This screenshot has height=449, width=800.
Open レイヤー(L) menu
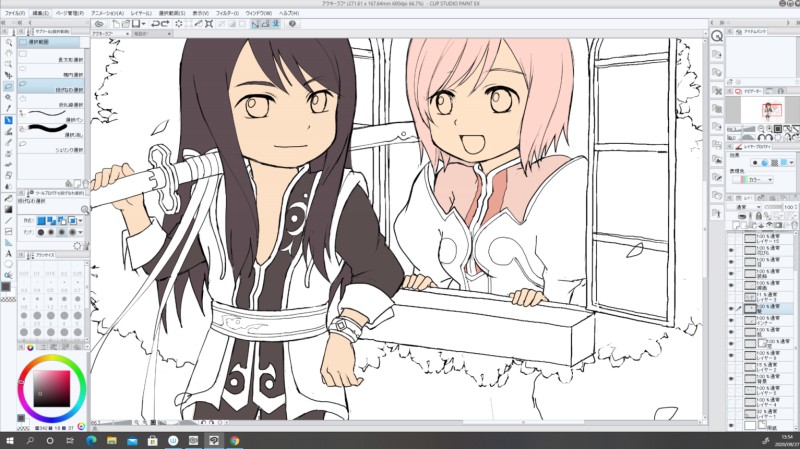click(141, 13)
